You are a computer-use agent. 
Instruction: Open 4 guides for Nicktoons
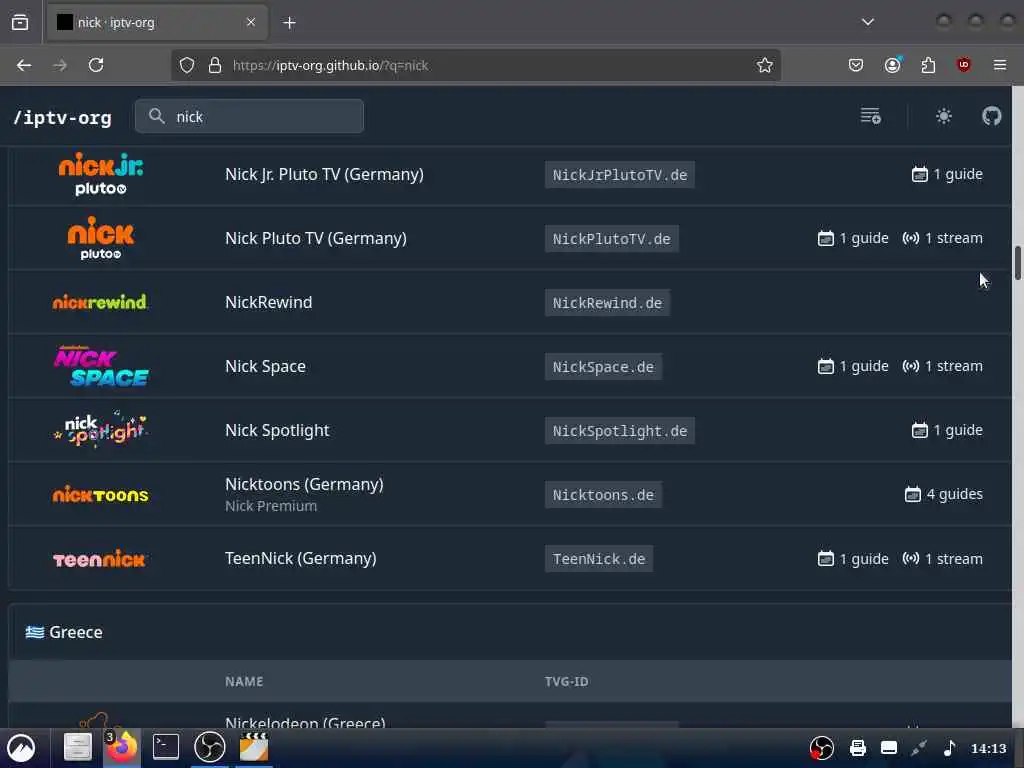944,494
